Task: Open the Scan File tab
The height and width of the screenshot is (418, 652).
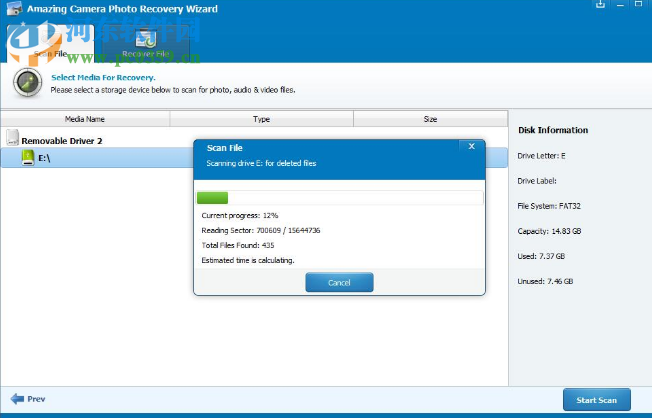Action: tap(51, 44)
